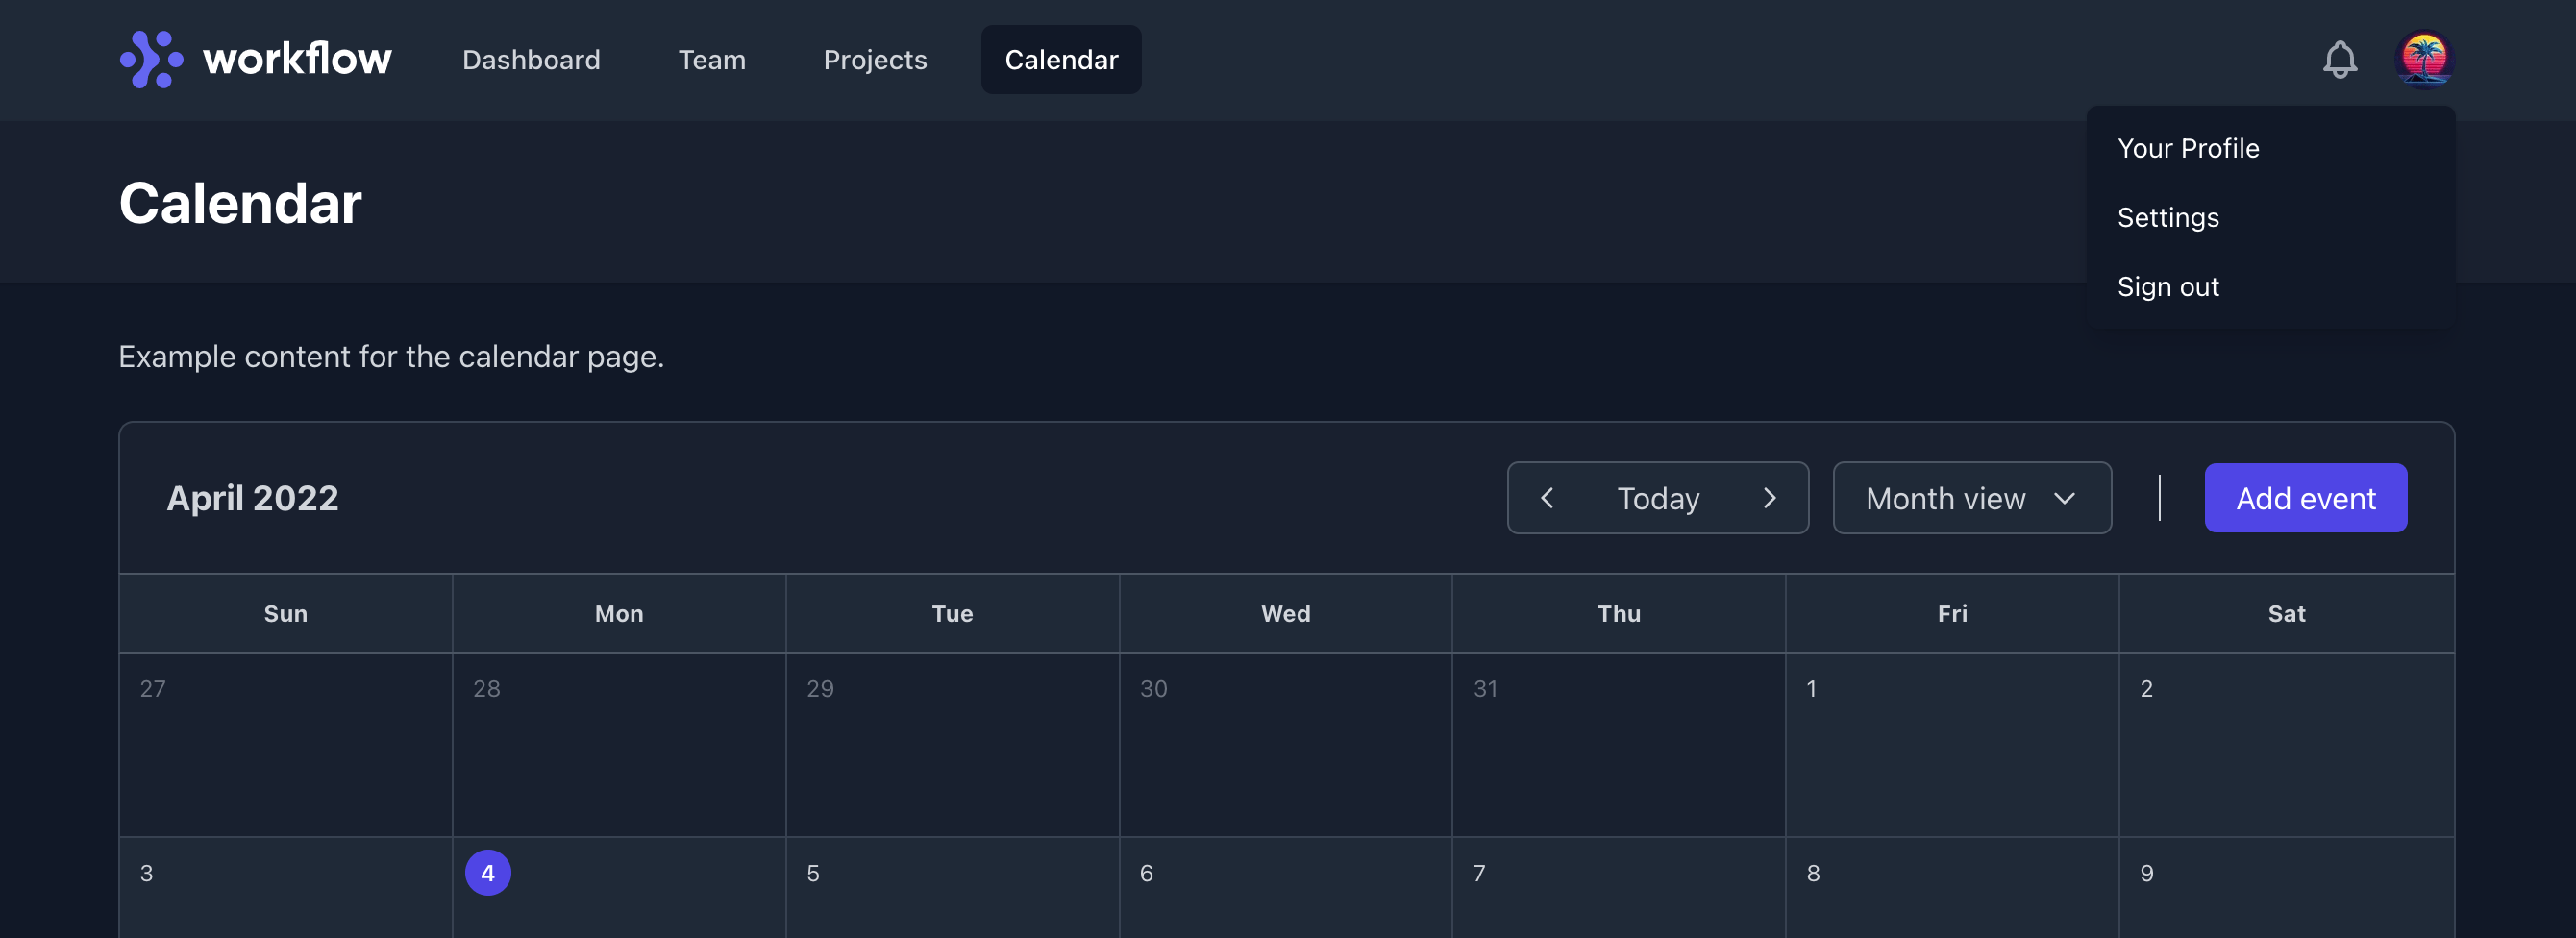Open the Team nav item
The height and width of the screenshot is (938, 2576).
pyautogui.click(x=712, y=60)
